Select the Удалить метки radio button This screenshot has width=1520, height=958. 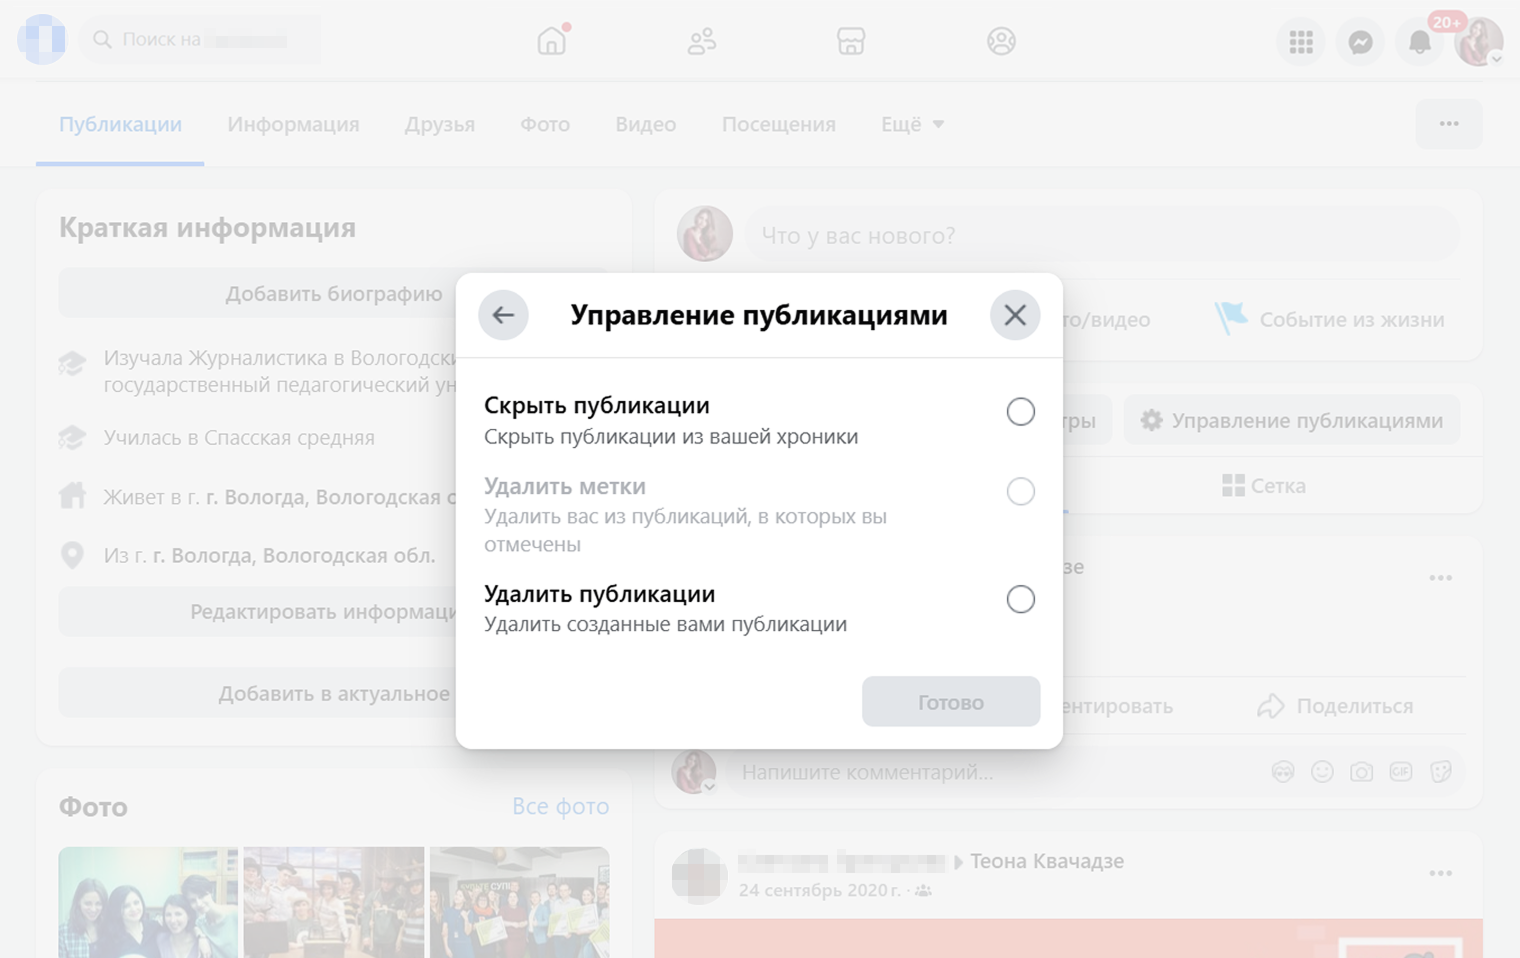[x=1020, y=491]
